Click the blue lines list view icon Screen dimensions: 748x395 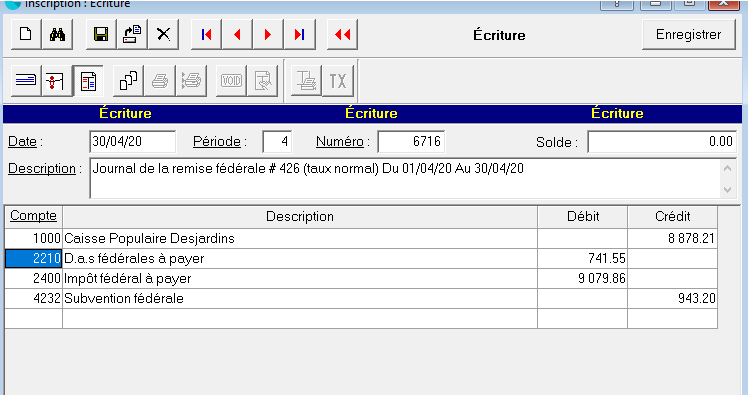click(x=26, y=81)
